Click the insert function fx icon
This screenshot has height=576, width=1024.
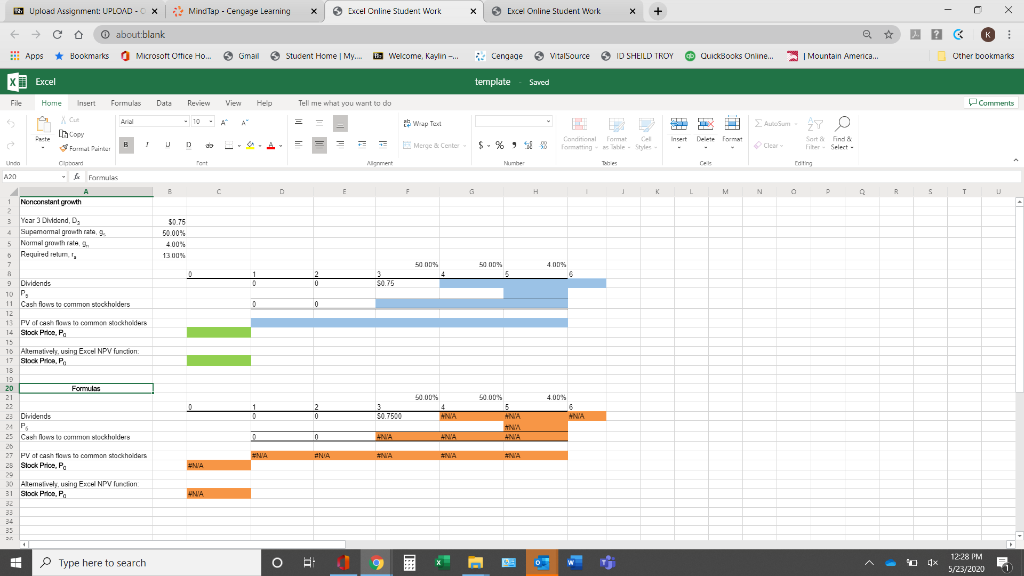pos(77,177)
